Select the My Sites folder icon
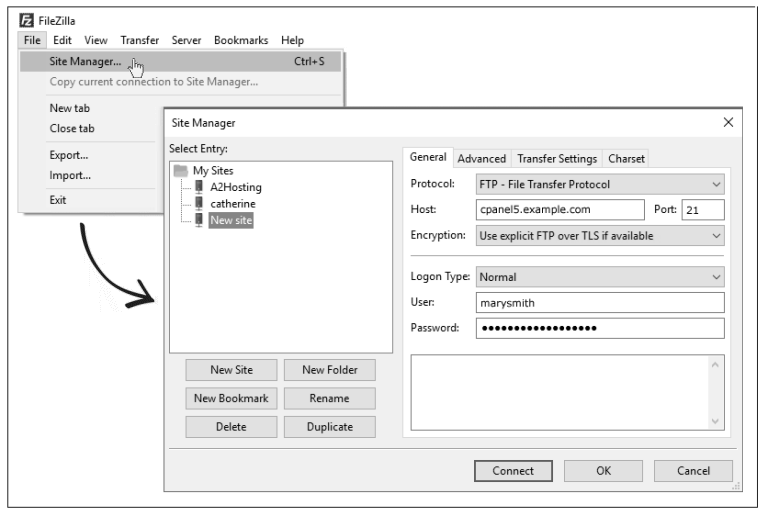 [x=181, y=170]
